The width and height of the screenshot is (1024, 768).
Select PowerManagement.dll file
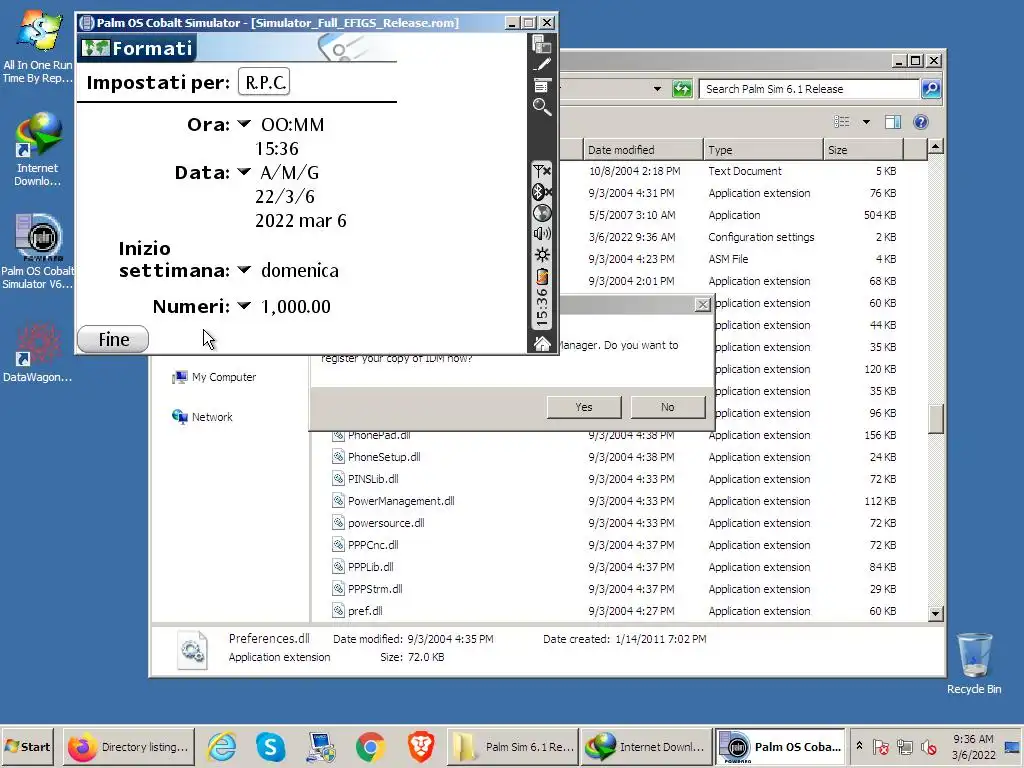(393, 501)
